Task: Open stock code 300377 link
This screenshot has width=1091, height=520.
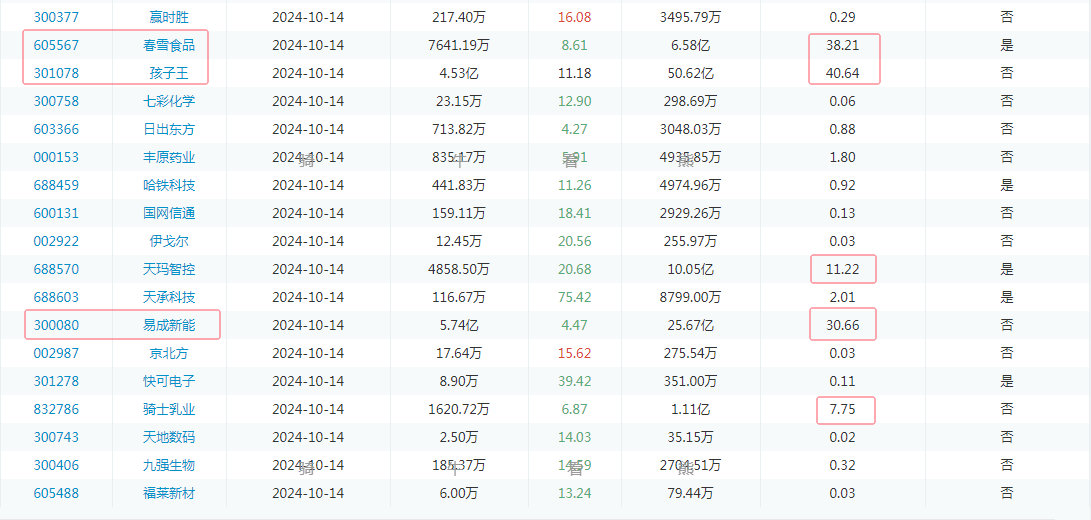Action: pos(56,17)
